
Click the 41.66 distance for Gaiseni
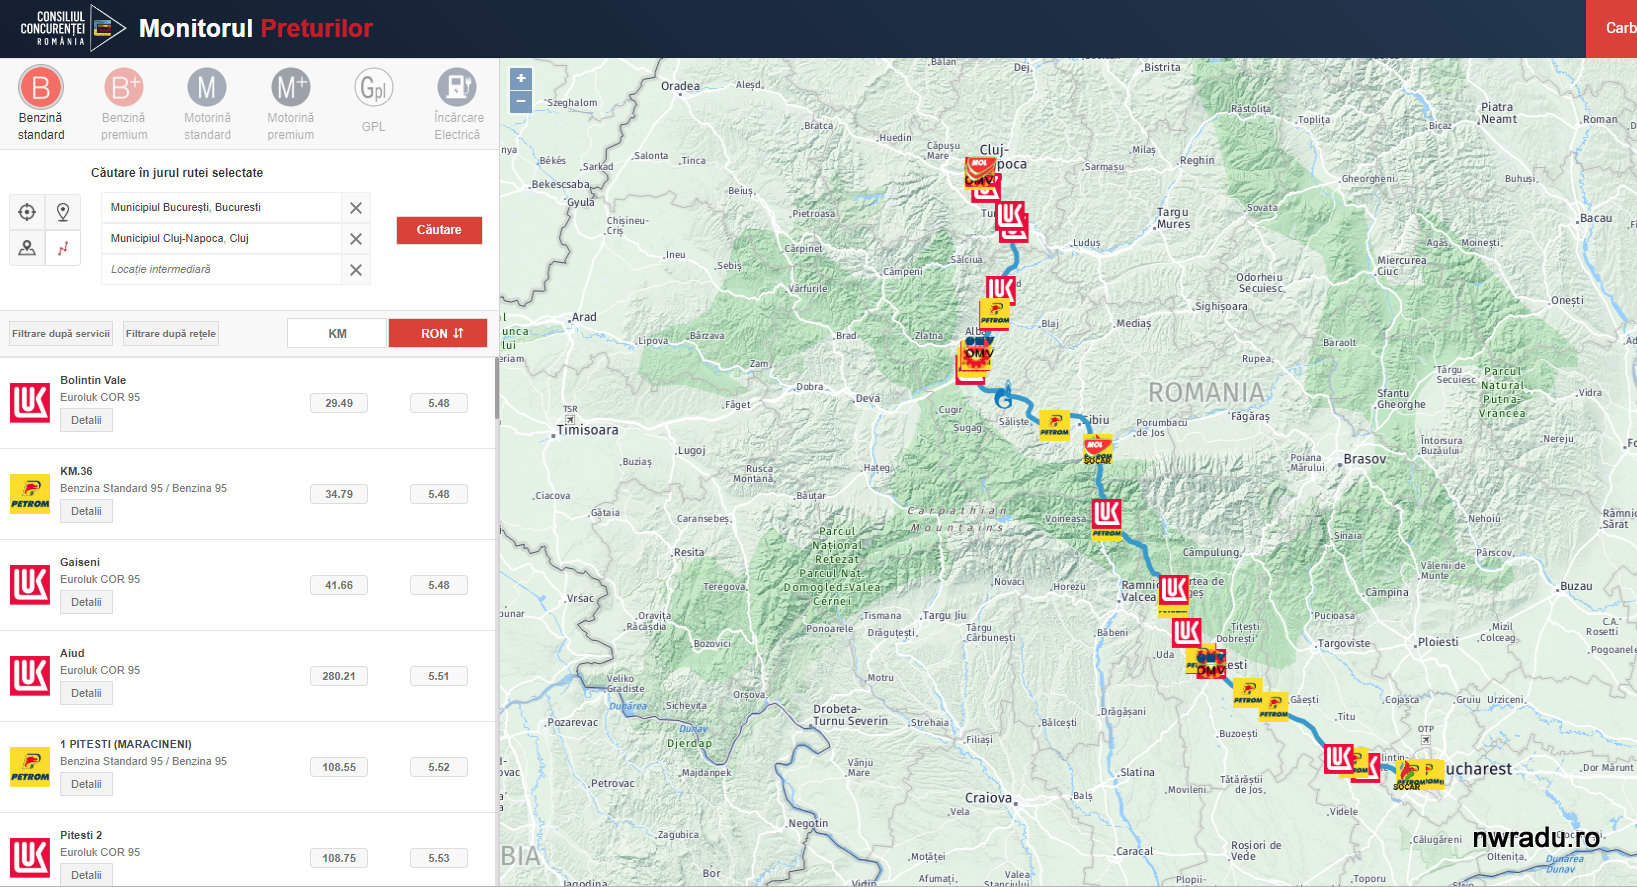tap(339, 585)
